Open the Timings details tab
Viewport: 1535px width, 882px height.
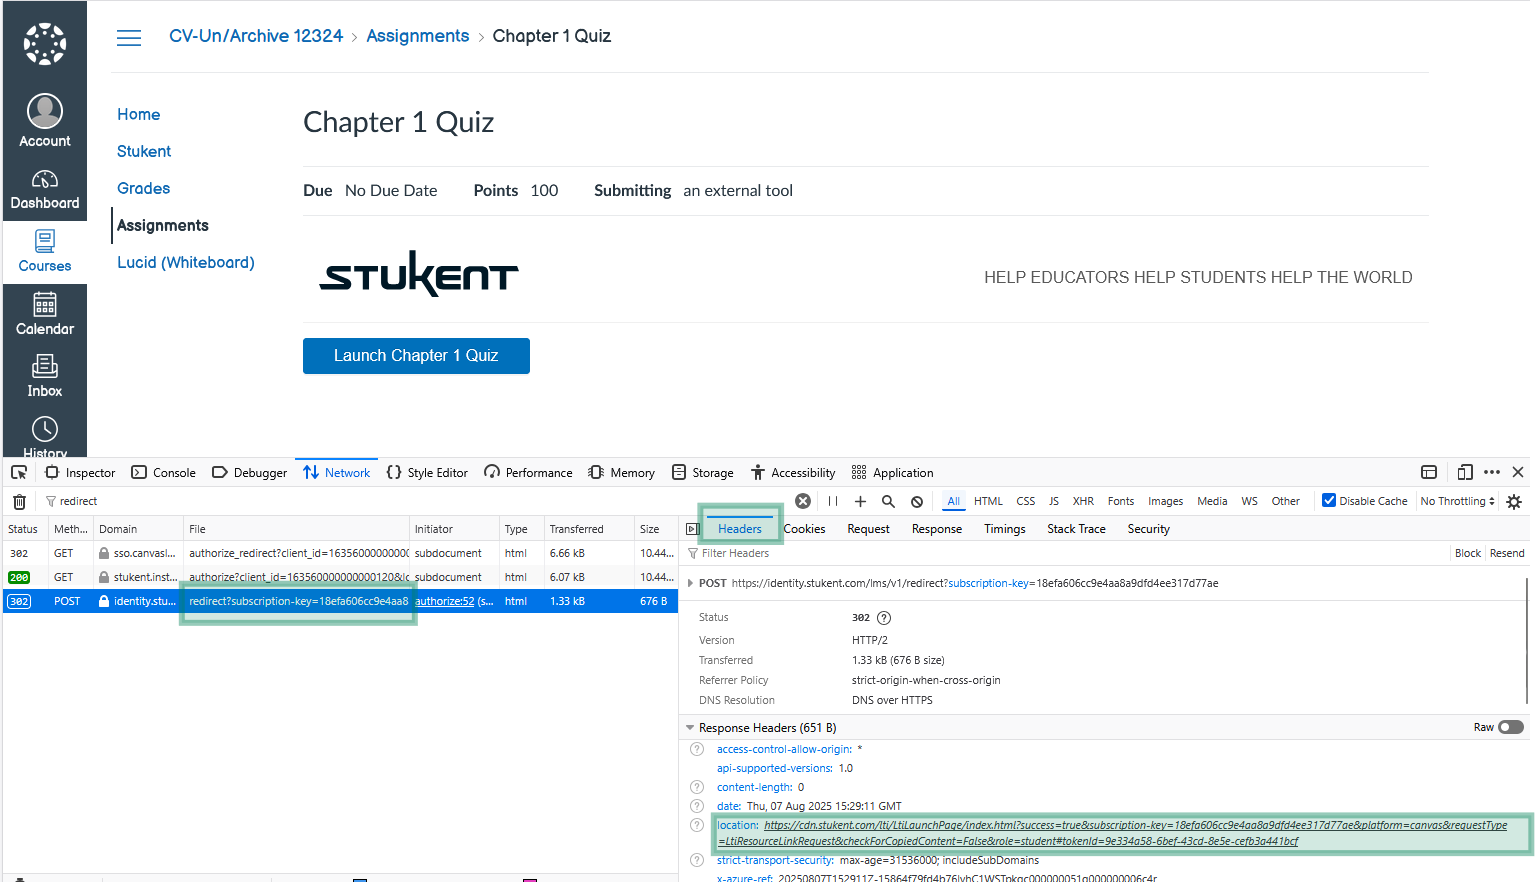pyautogui.click(x=1005, y=529)
